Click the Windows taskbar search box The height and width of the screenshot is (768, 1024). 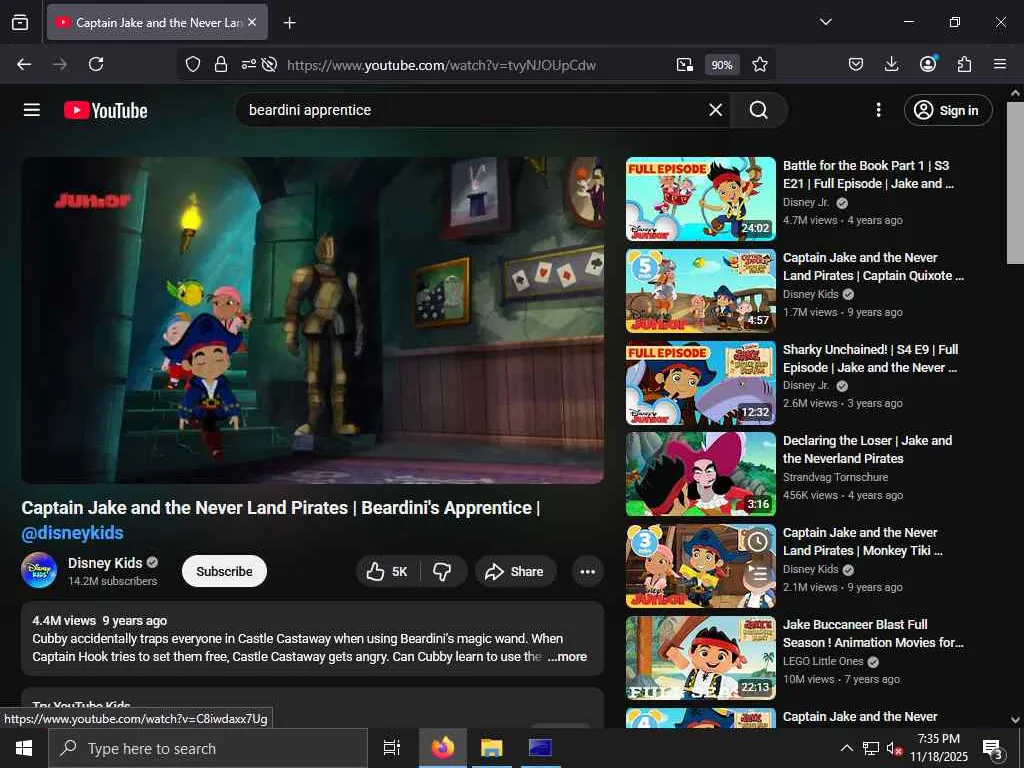coord(208,748)
